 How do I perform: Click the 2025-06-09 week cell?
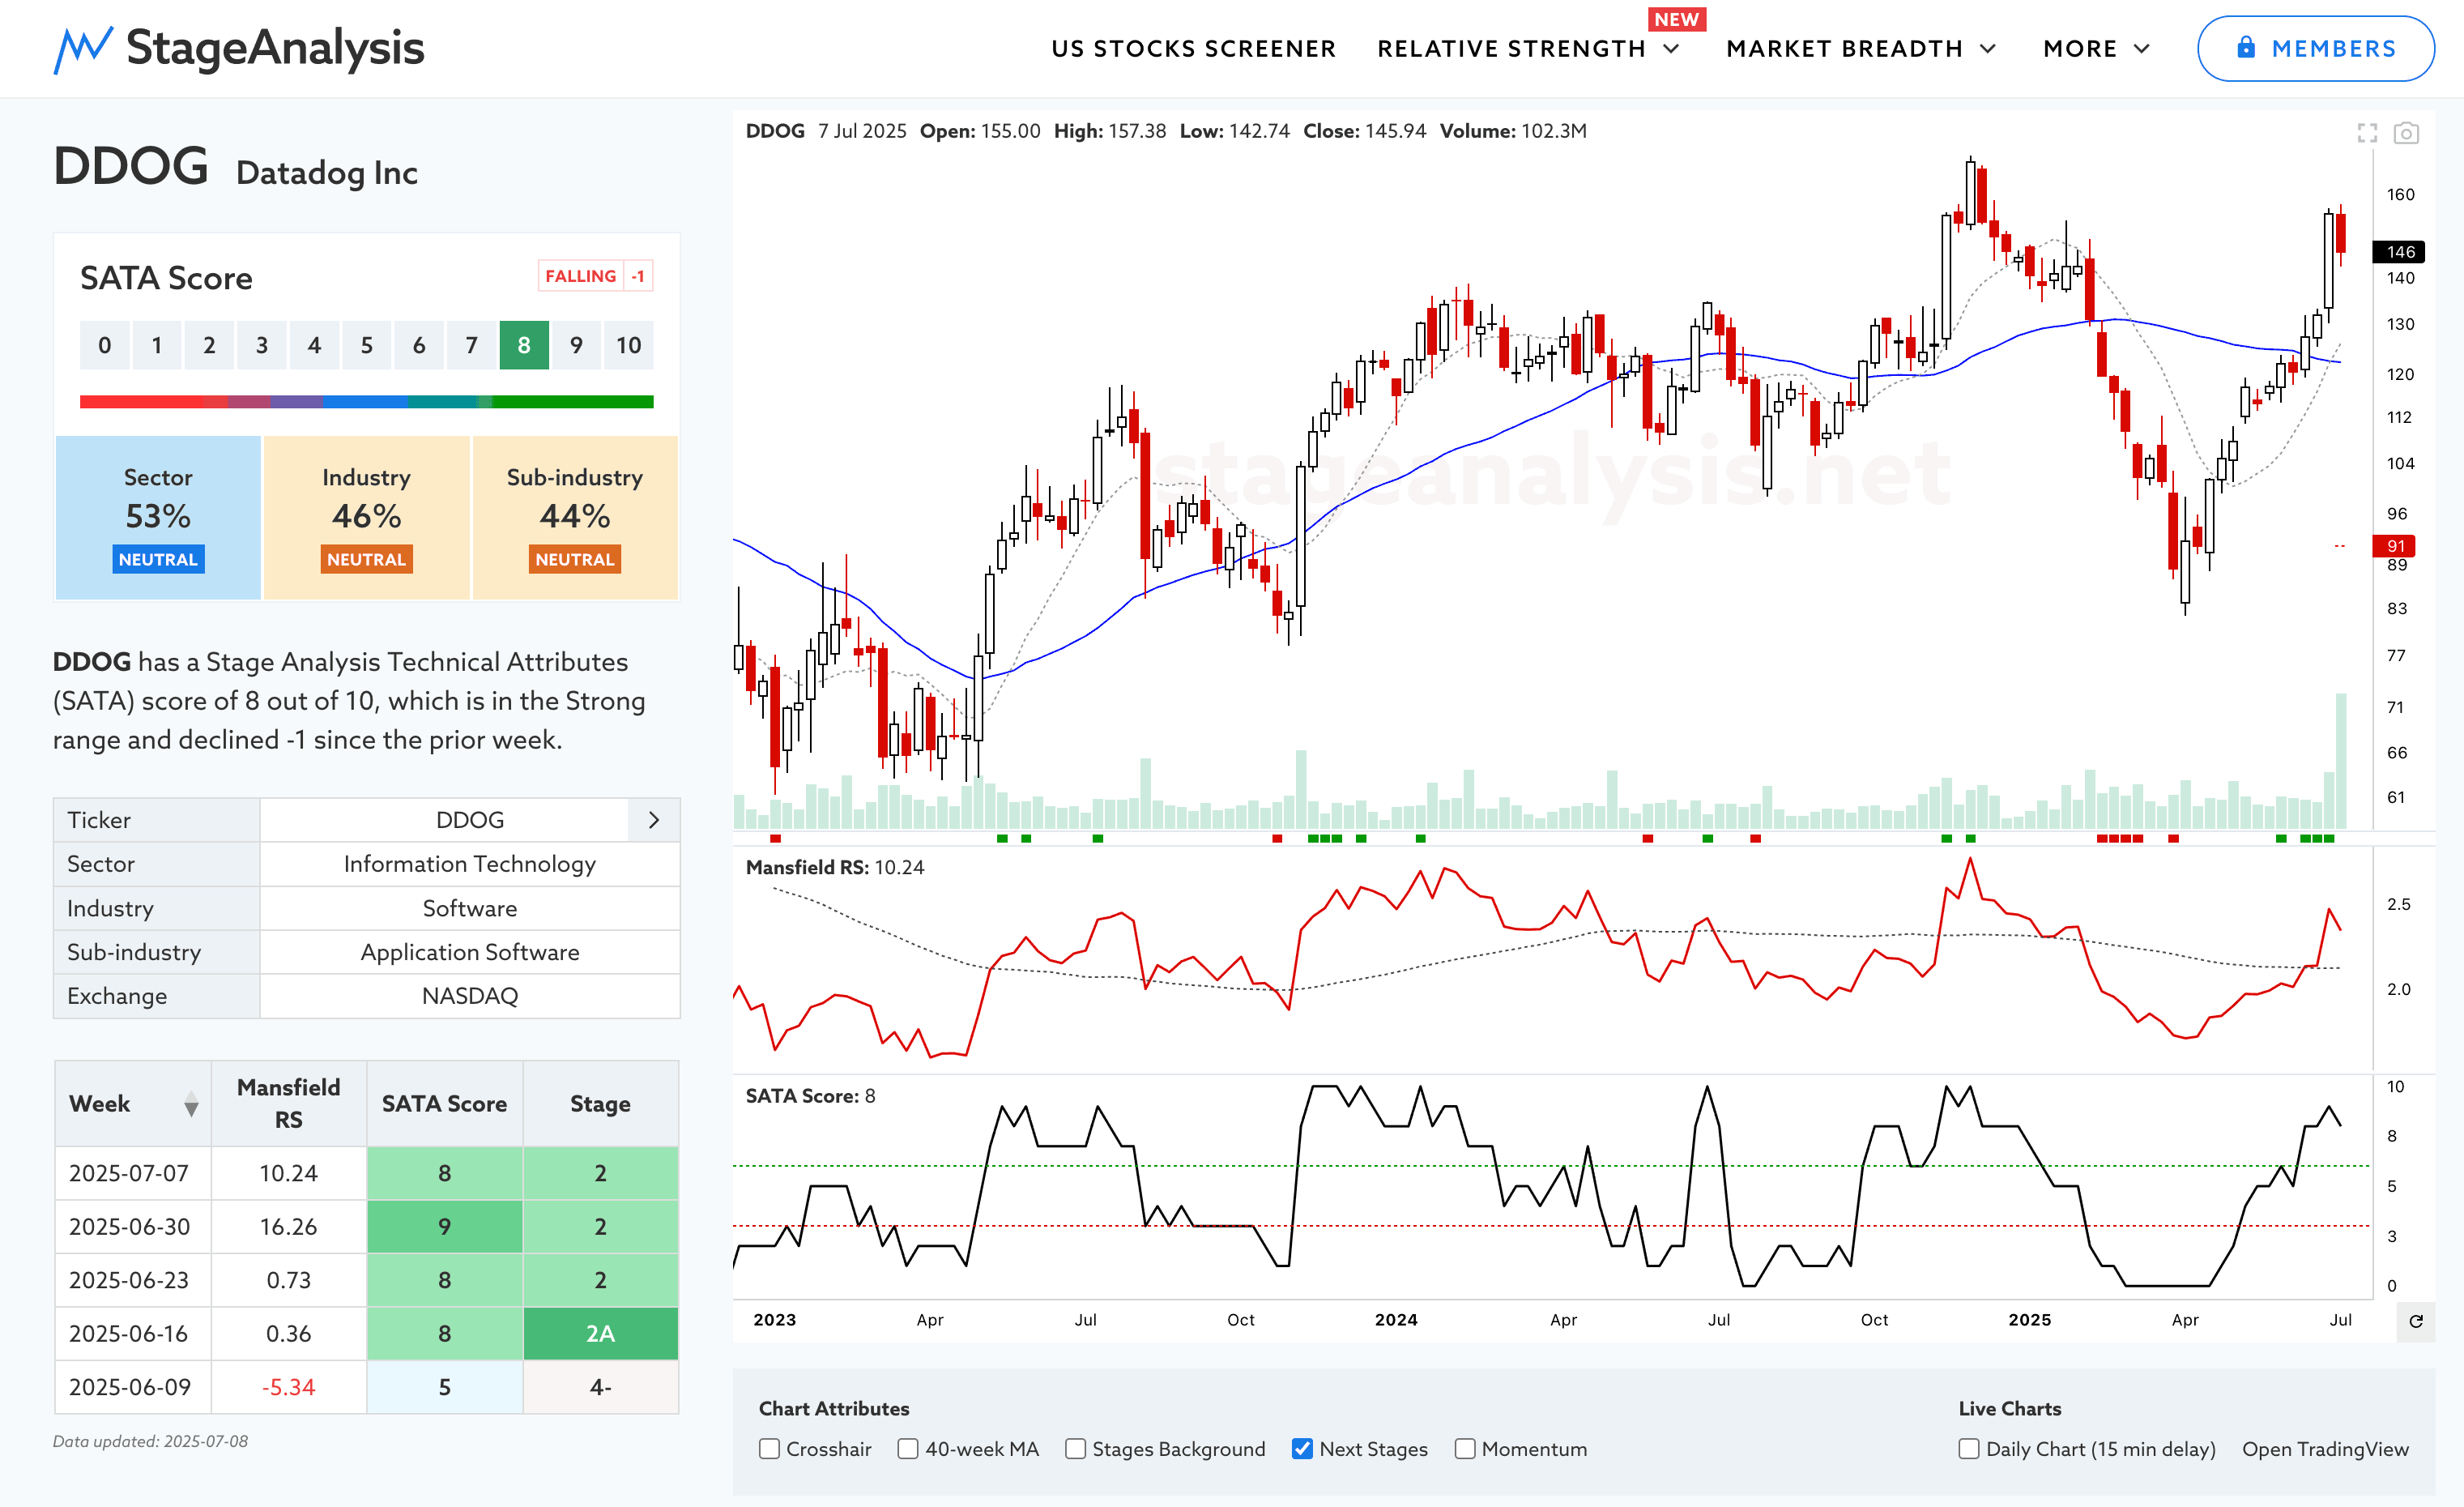133,1388
